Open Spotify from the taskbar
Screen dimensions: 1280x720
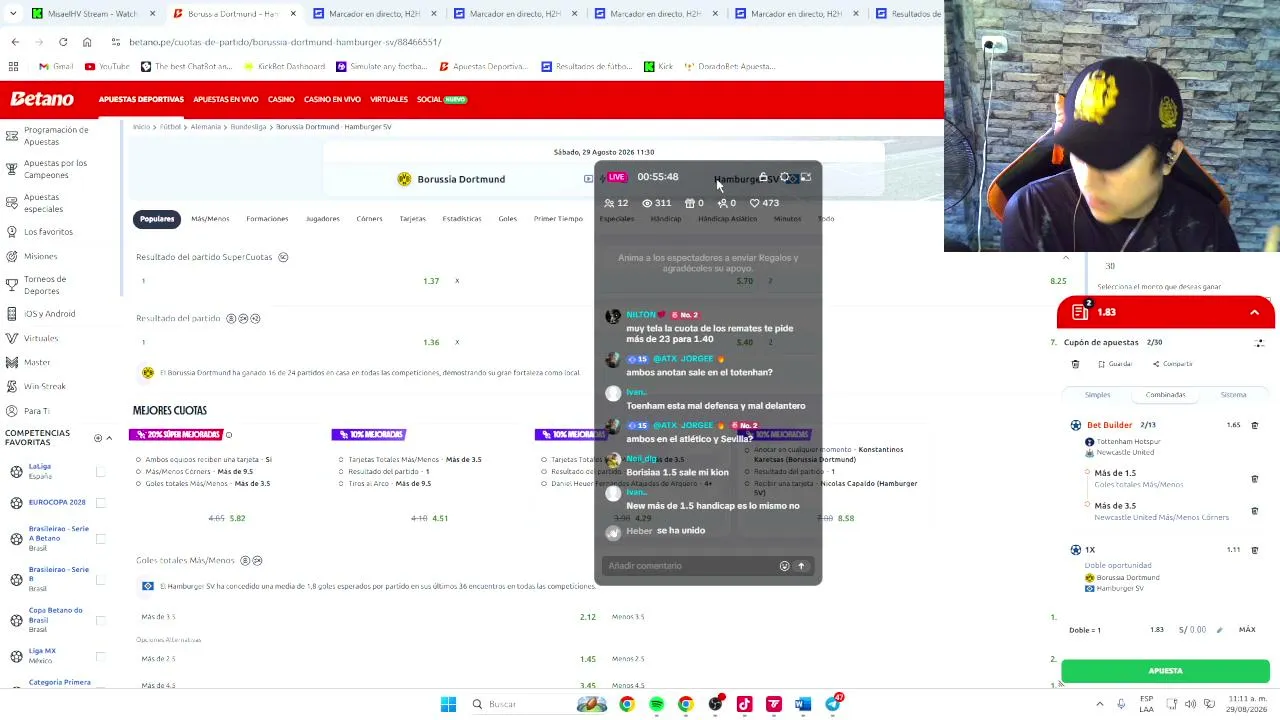tap(656, 704)
